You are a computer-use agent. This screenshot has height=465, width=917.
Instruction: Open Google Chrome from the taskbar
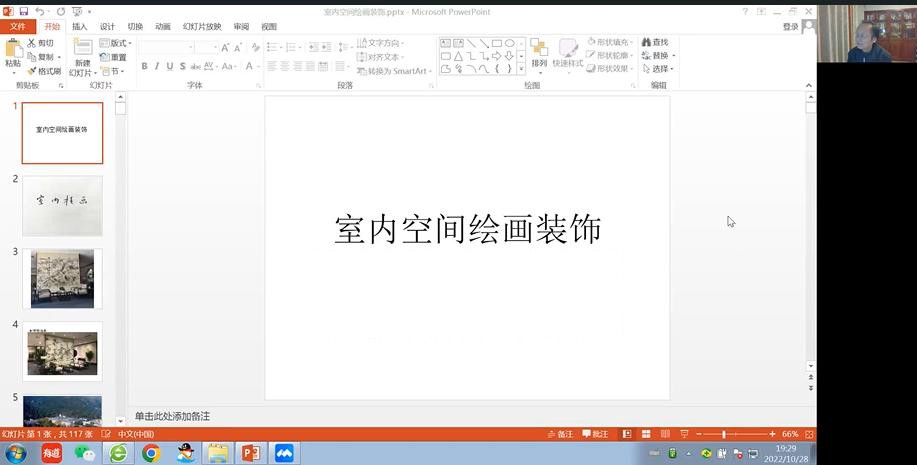(x=151, y=453)
